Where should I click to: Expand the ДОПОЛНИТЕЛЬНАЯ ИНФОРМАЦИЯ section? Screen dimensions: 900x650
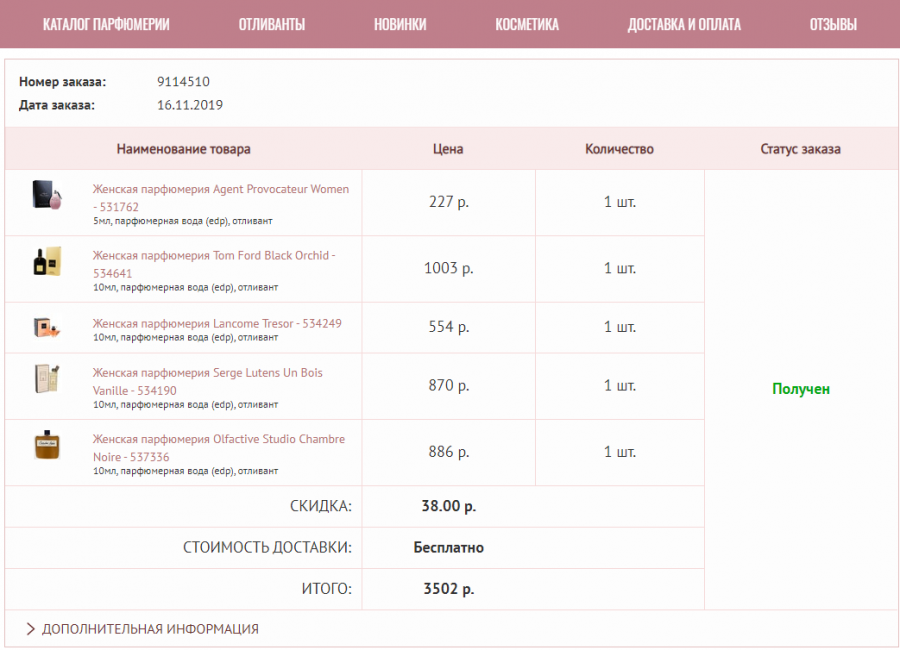142,629
